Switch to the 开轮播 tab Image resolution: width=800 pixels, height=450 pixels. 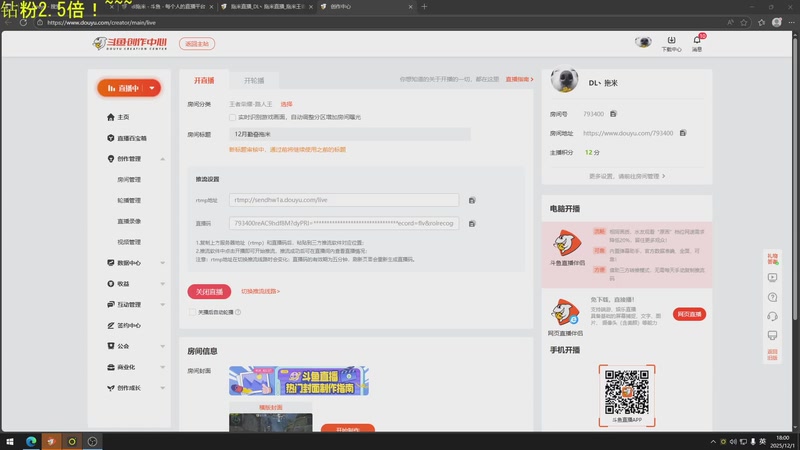pyautogui.click(x=254, y=80)
